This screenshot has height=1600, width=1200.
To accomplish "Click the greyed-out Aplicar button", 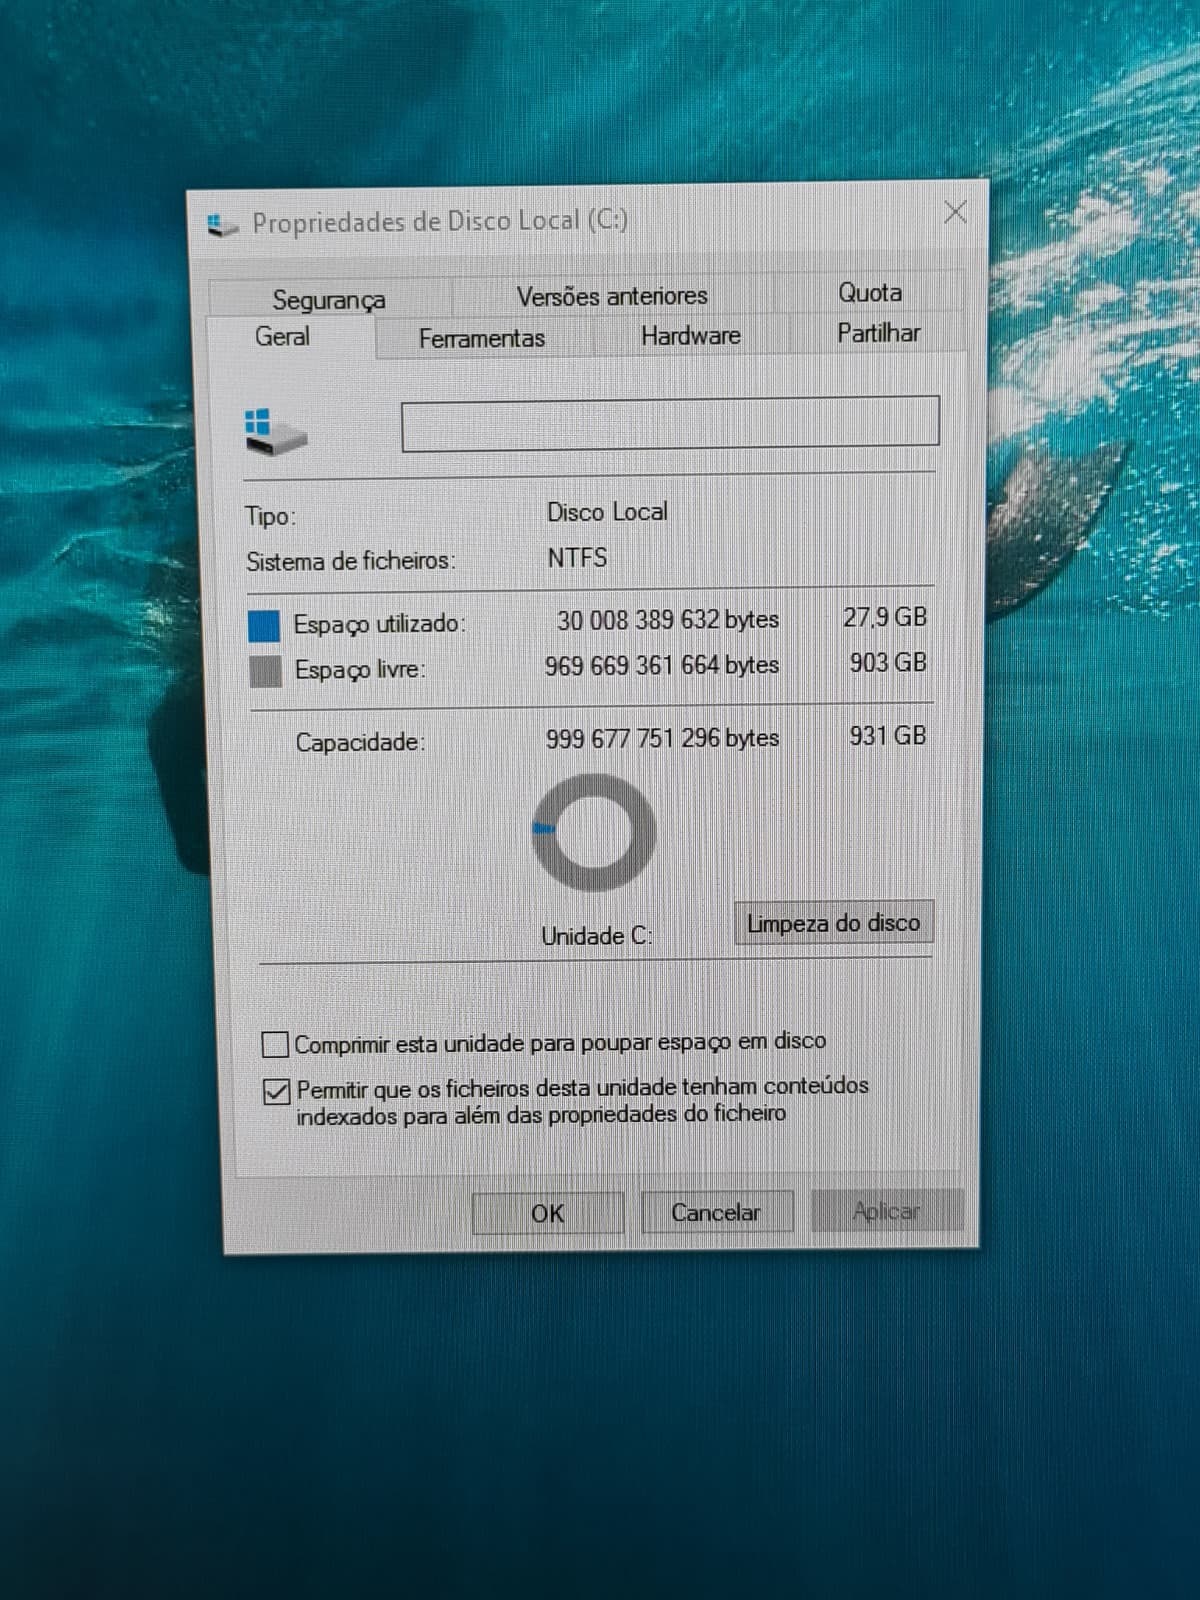I will (x=887, y=1211).
